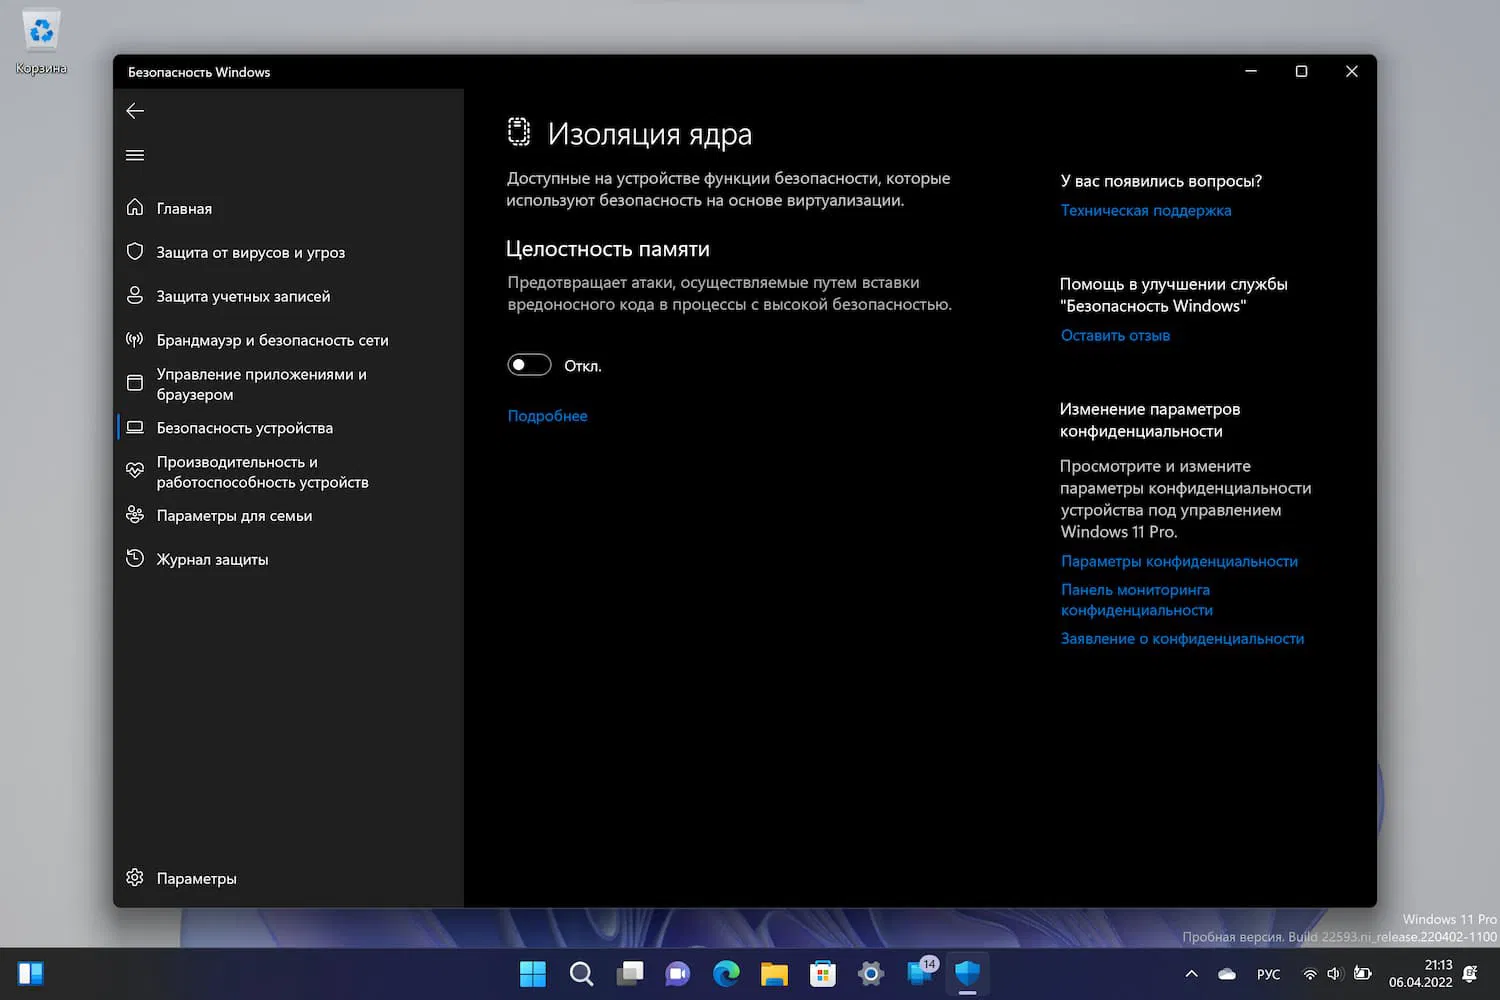Click Оставить отзыв link

click(x=1115, y=335)
